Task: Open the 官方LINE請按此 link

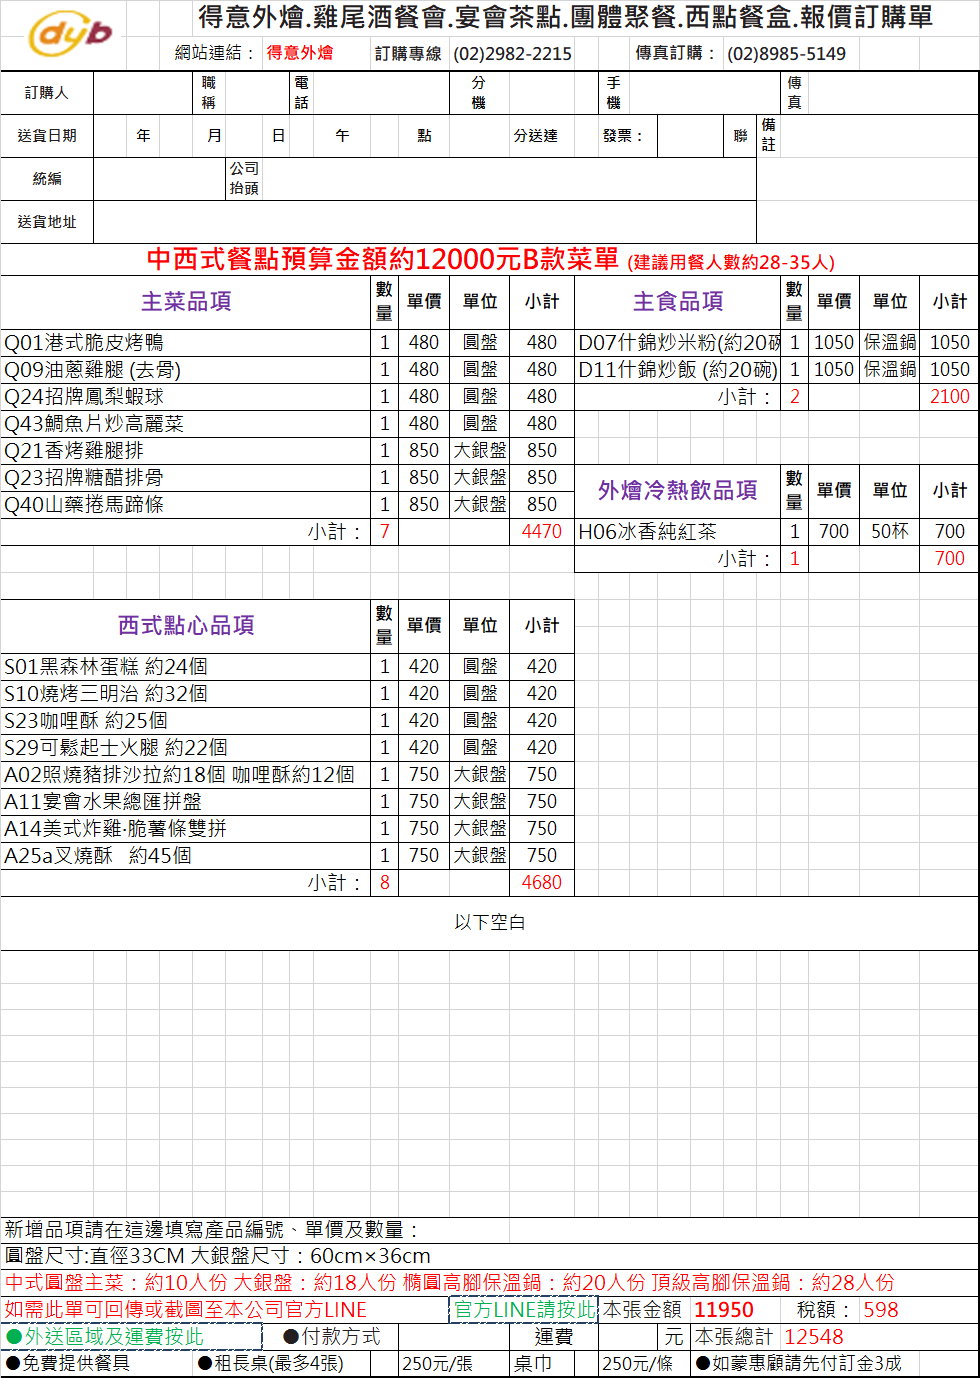Action: click(x=524, y=1309)
